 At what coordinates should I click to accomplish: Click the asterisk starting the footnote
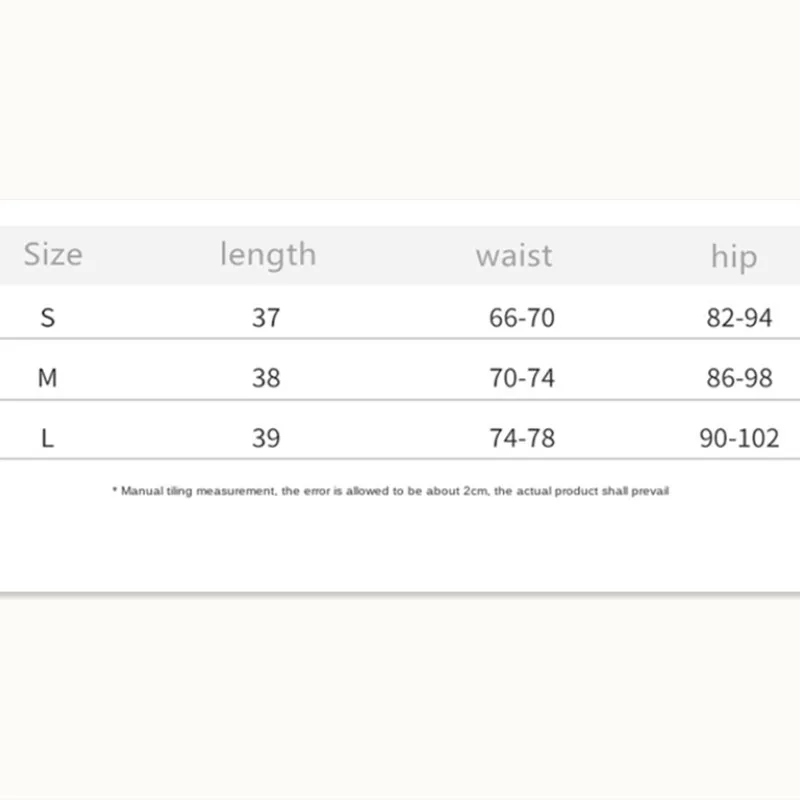114,491
